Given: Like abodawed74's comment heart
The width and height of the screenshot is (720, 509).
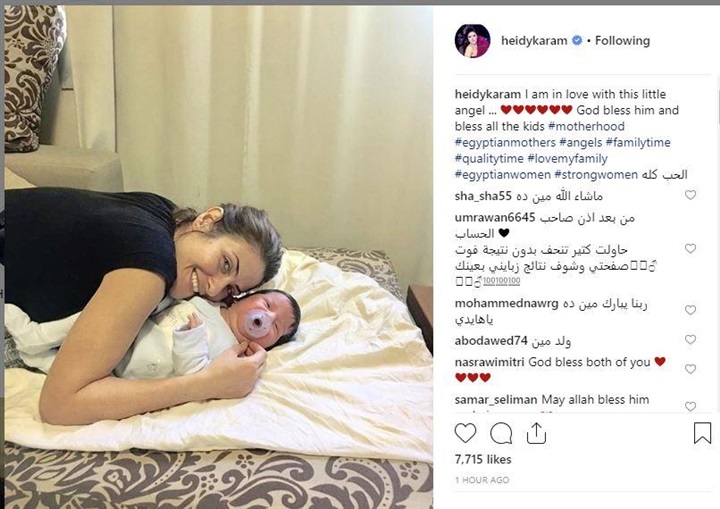Looking at the screenshot, I should 690,340.
